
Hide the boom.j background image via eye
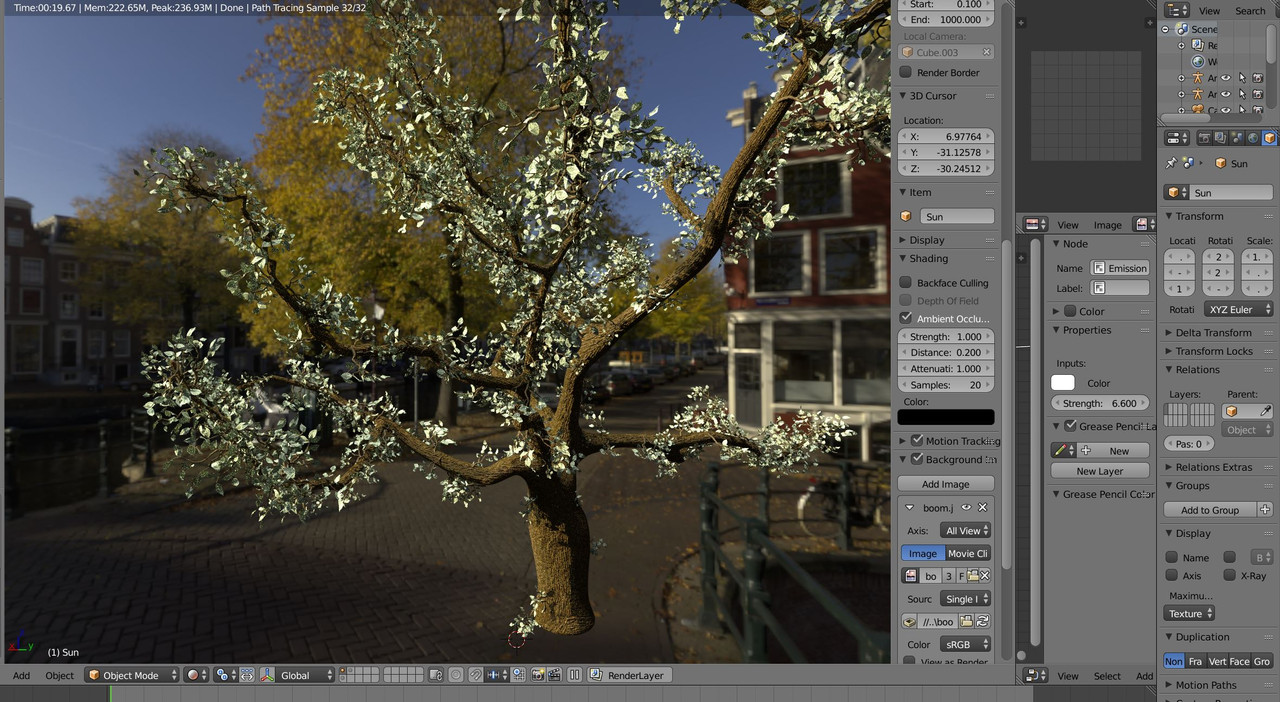click(x=966, y=507)
